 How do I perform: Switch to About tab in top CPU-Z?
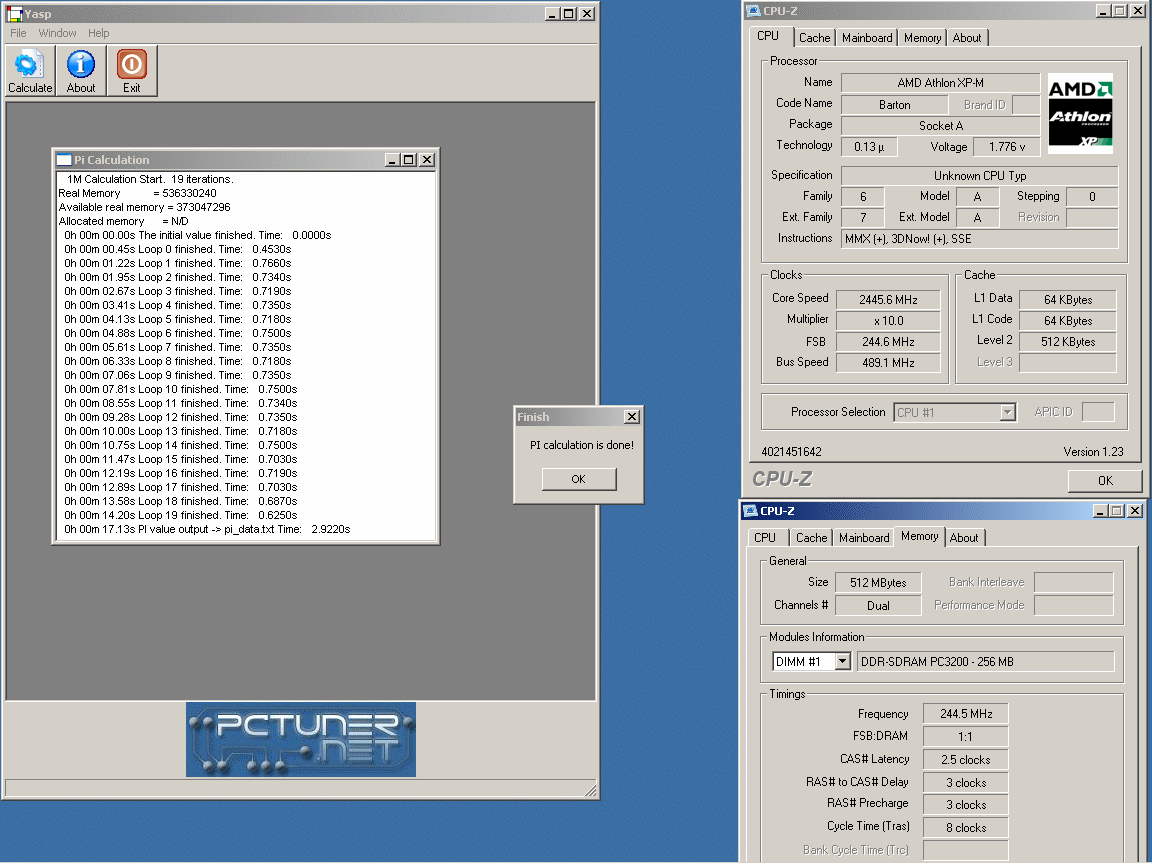pos(967,37)
